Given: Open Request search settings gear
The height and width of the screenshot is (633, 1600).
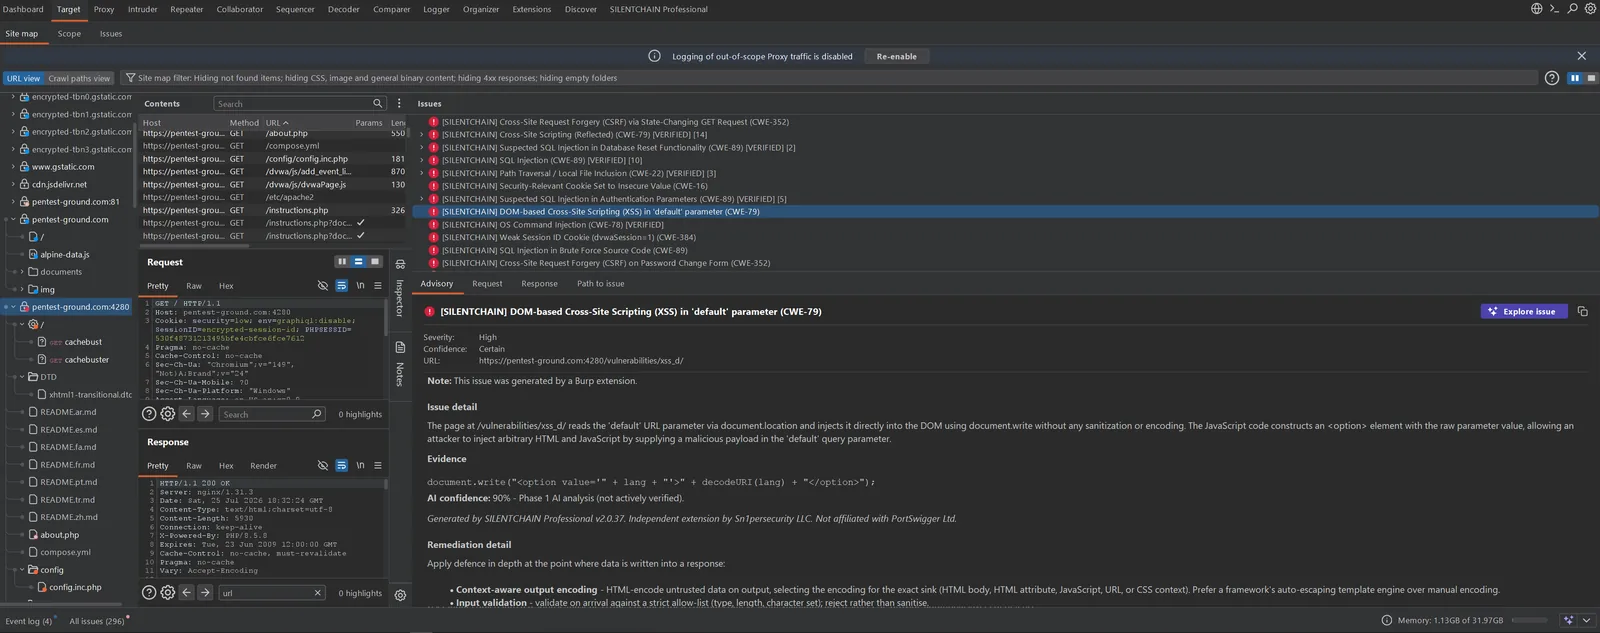Looking at the screenshot, I should [168, 414].
